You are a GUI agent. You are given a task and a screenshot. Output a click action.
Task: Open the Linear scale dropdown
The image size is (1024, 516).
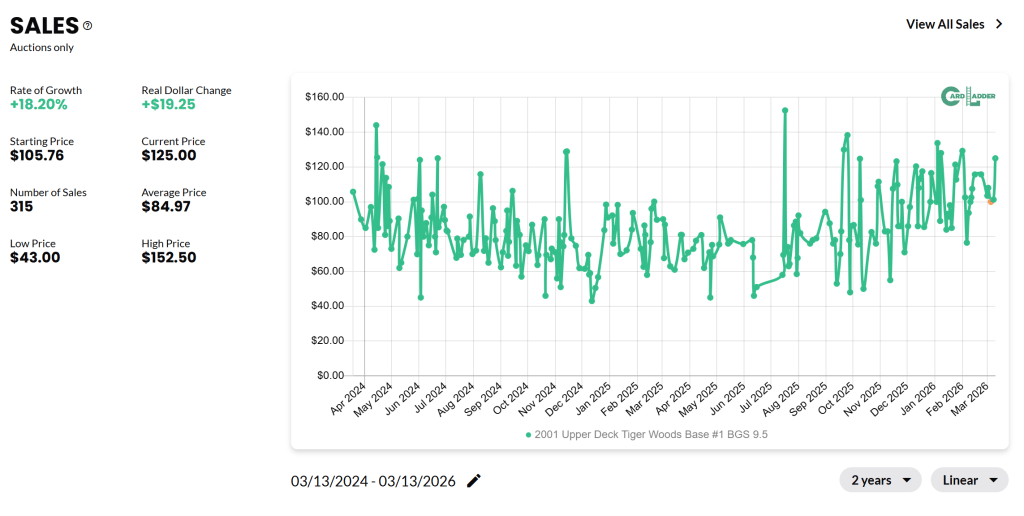click(968, 480)
